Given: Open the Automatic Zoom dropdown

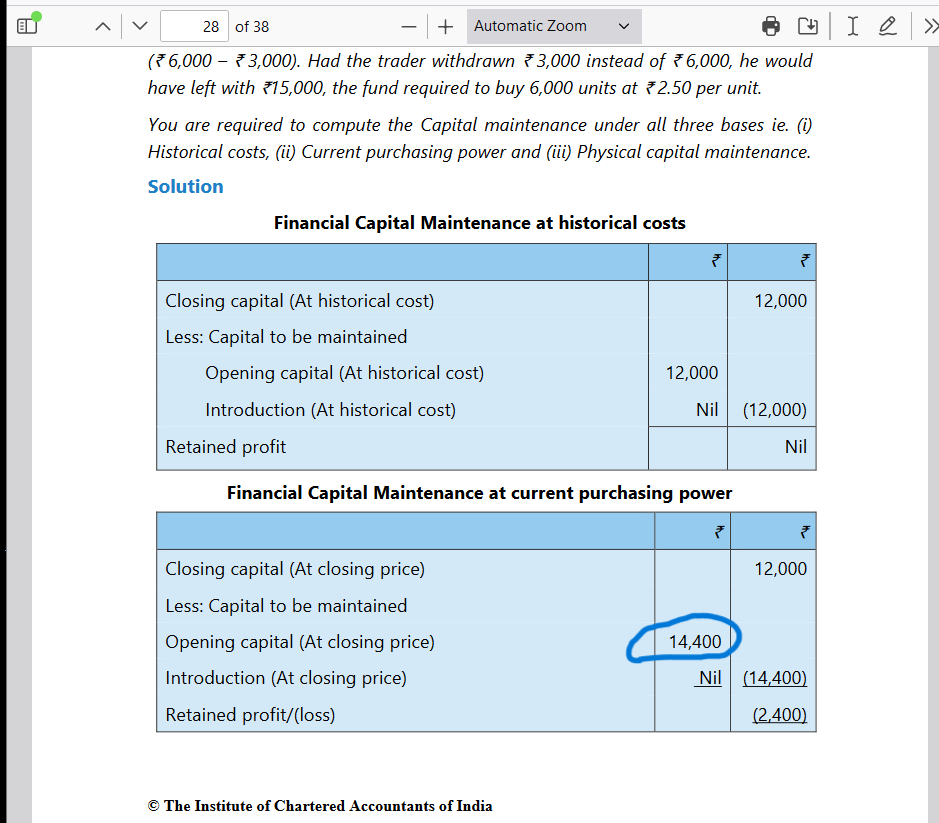Looking at the screenshot, I should click(553, 26).
